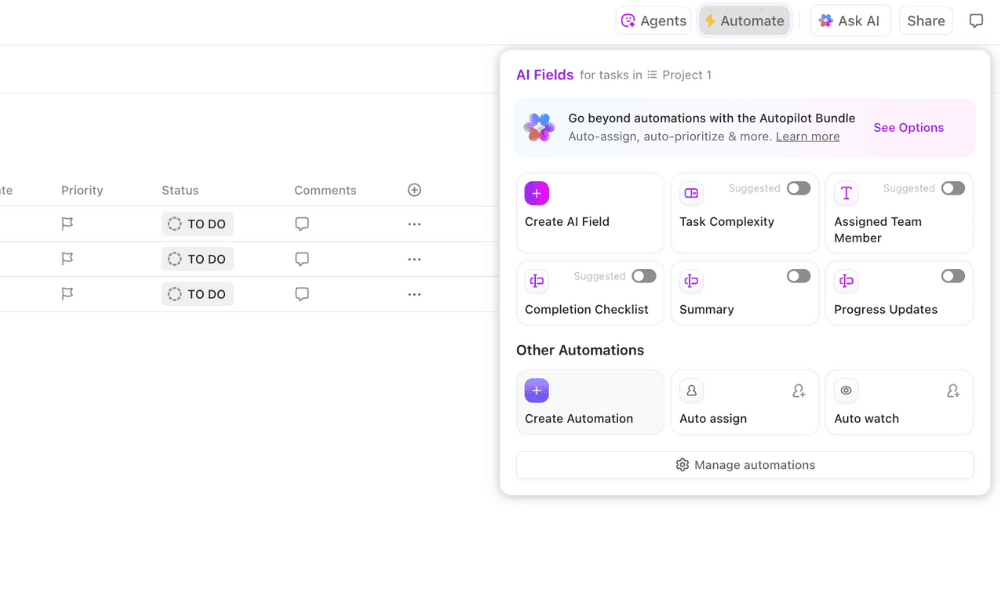
Task: Click the Manage automations gear icon
Action: click(682, 465)
